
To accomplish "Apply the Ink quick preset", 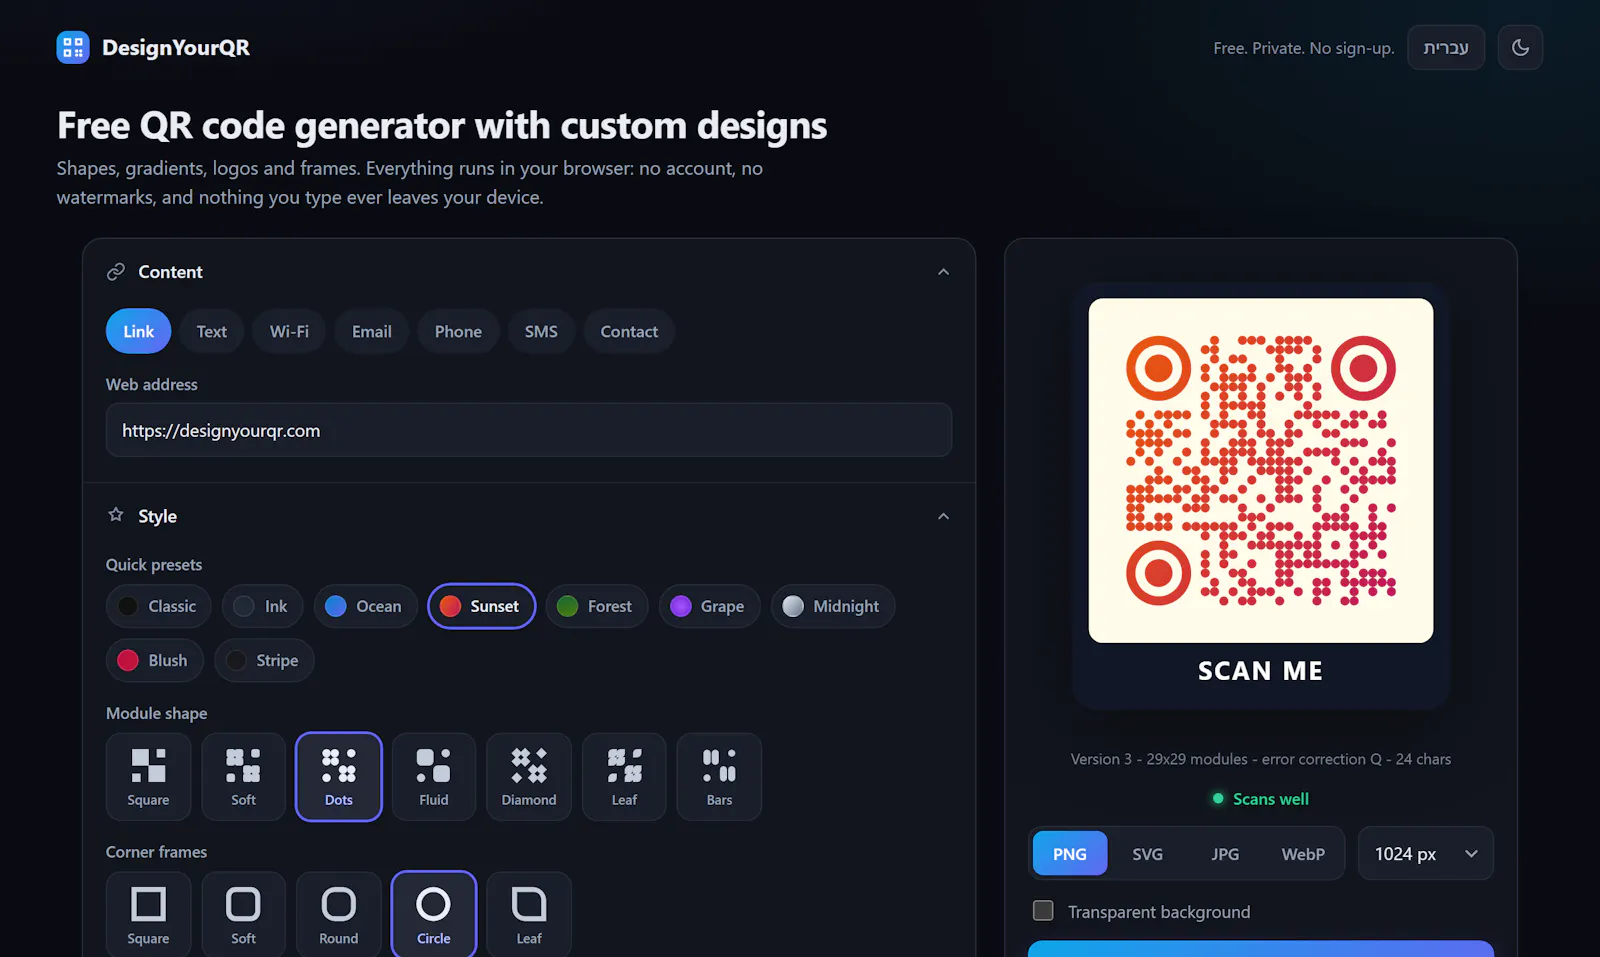I will (x=262, y=606).
